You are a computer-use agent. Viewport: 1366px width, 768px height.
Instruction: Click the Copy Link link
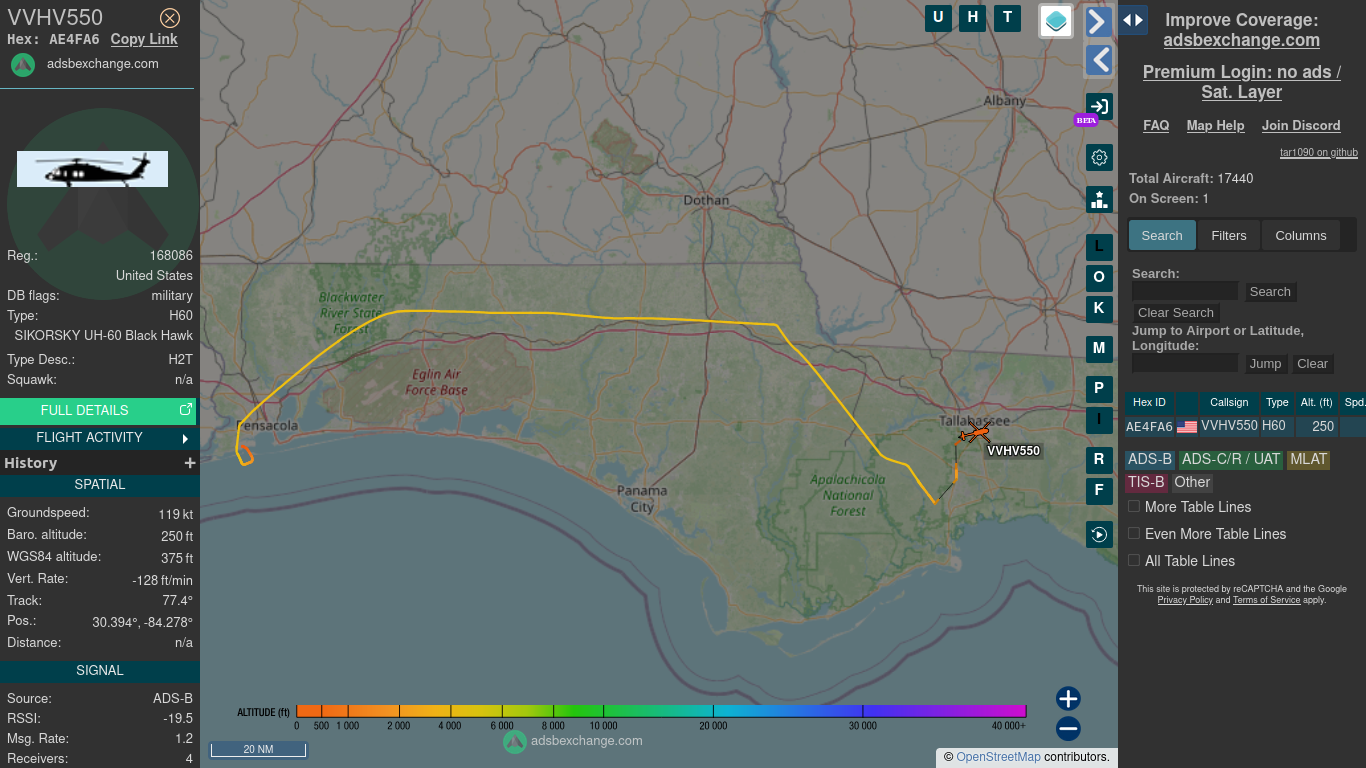point(144,39)
